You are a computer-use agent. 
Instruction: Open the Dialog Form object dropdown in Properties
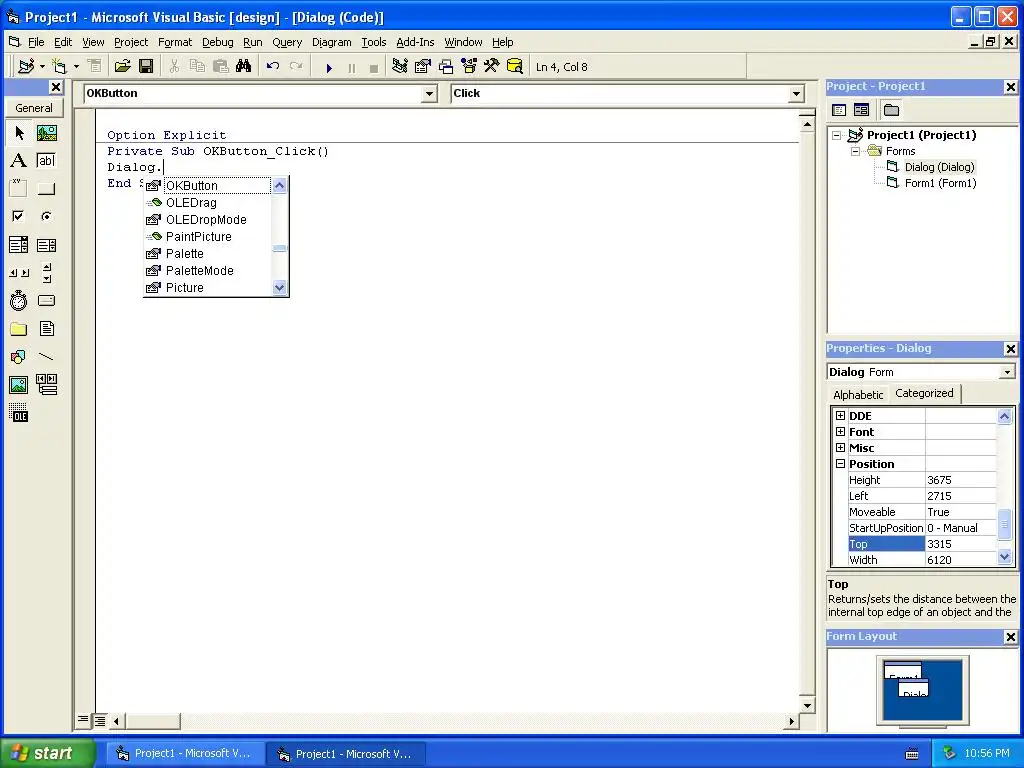(1007, 372)
